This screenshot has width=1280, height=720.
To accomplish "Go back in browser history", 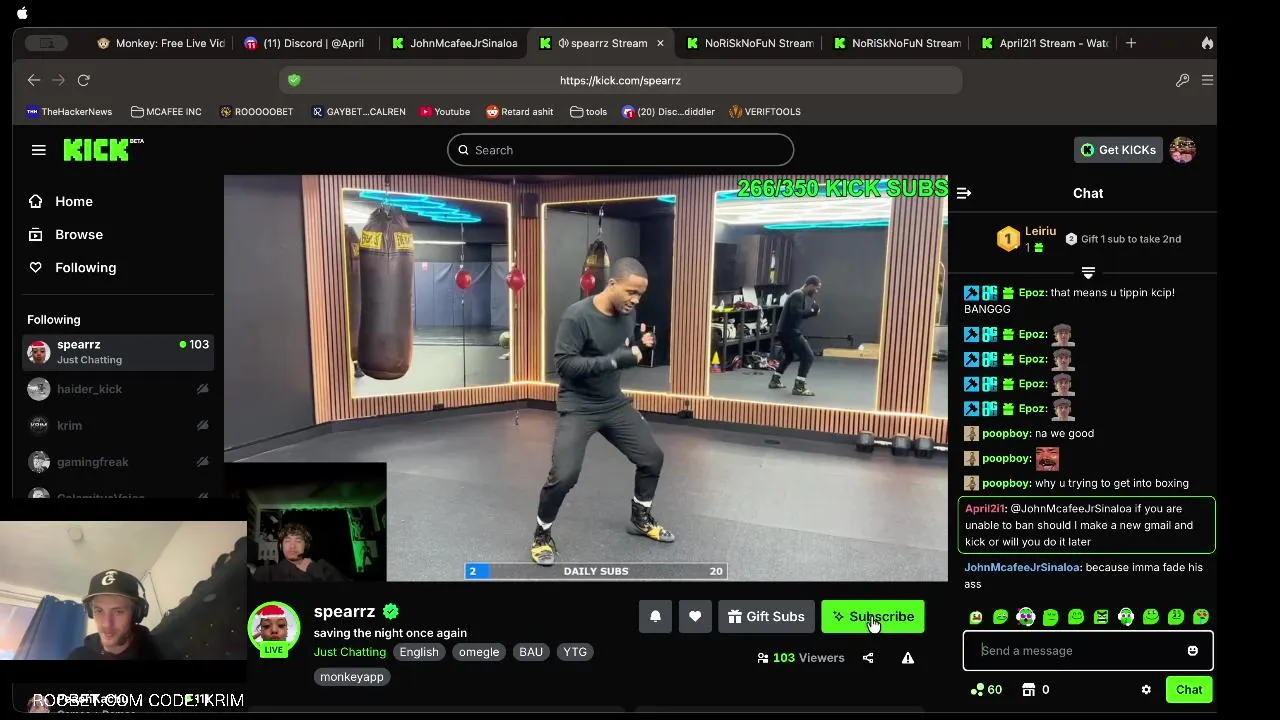I will (x=34, y=80).
